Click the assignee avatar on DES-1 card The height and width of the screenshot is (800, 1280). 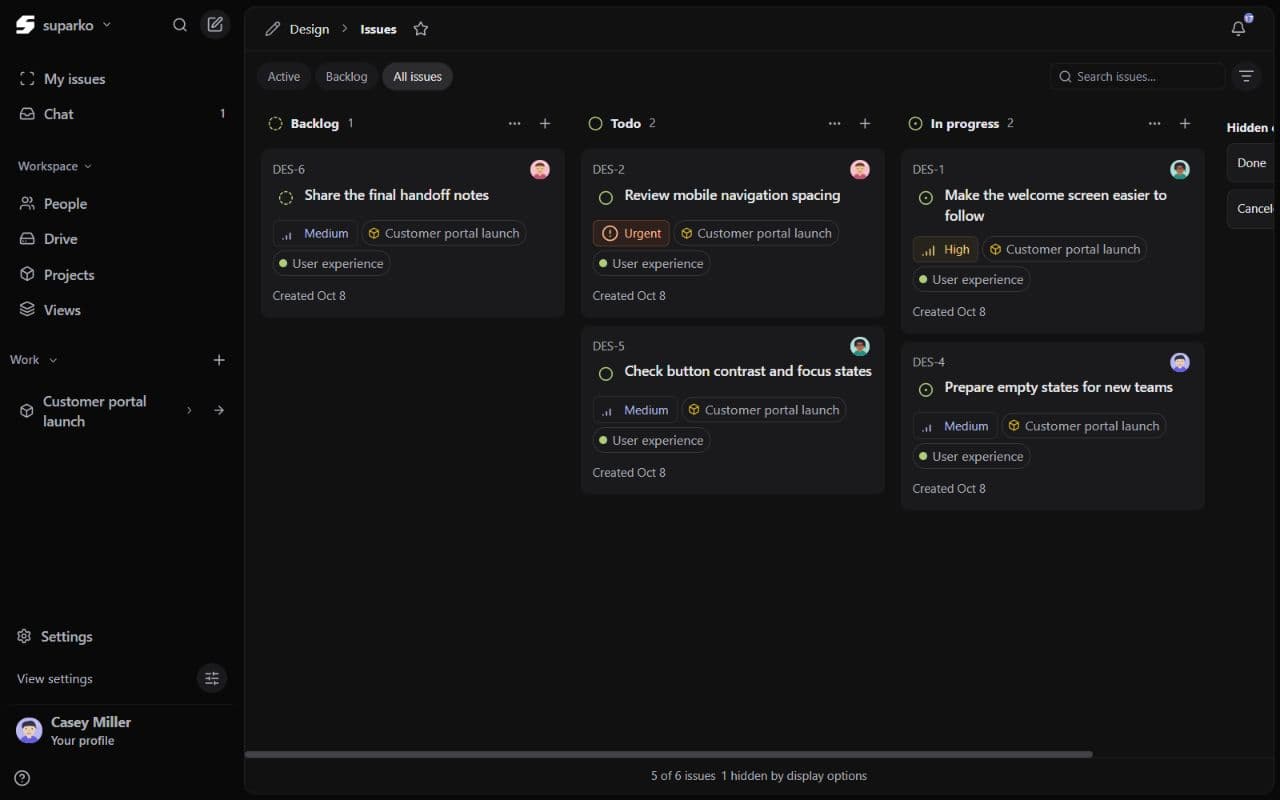tap(1180, 170)
